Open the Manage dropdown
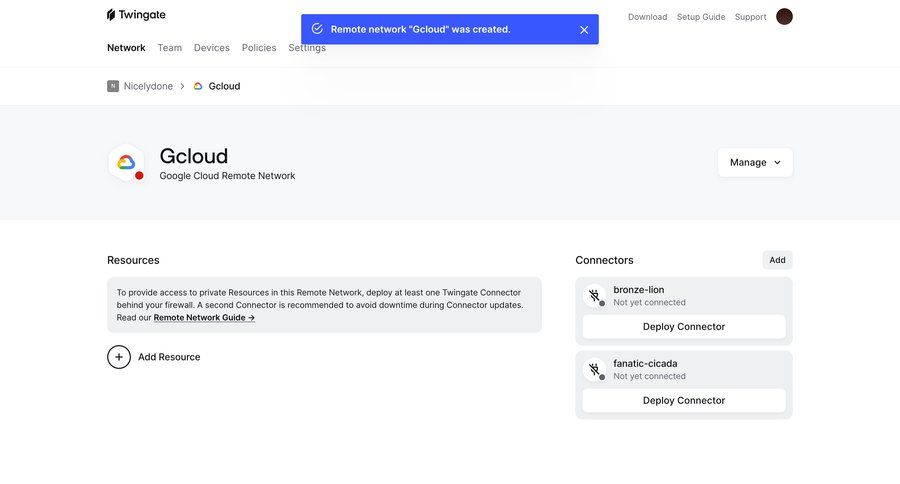 click(755, 162)
